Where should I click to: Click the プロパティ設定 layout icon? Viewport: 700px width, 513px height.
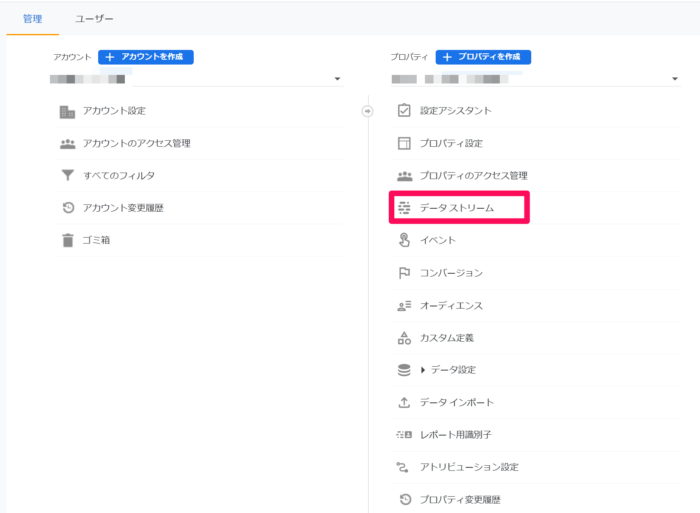tap(404, 143)
